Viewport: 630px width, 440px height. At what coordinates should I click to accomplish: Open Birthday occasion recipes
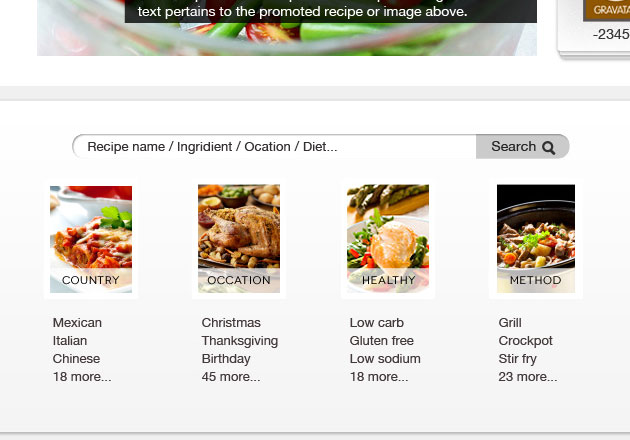226,358
